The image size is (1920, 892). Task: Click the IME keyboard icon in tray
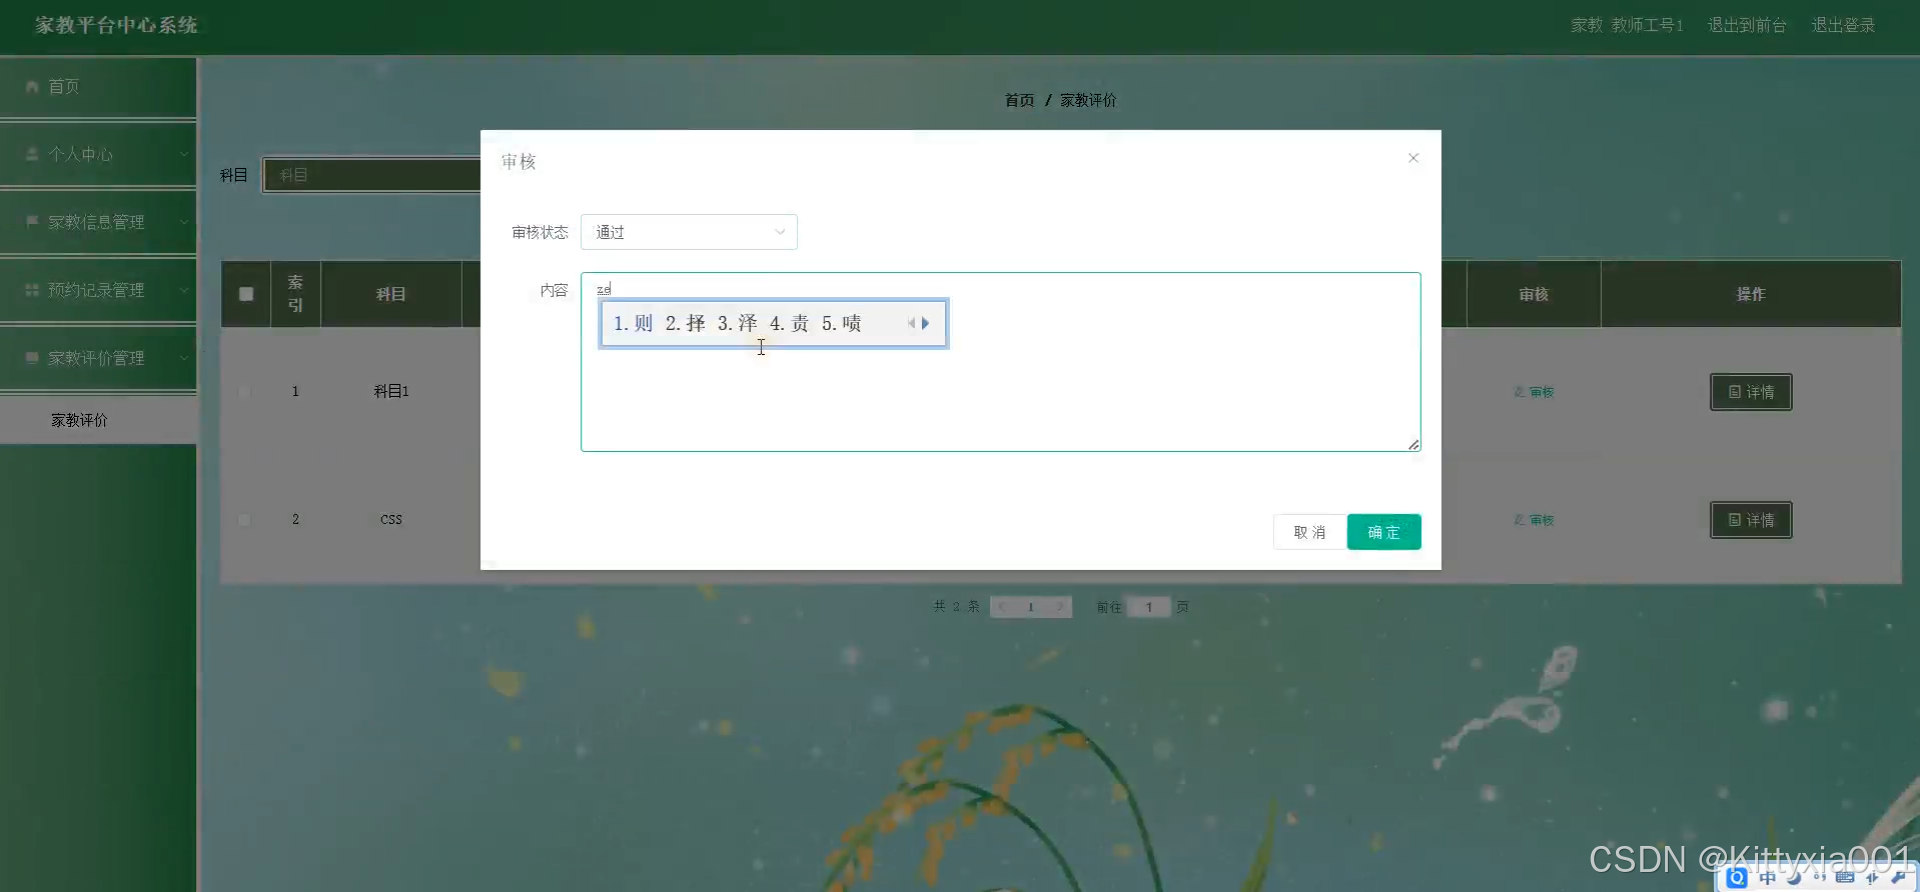pos(1845,878)
